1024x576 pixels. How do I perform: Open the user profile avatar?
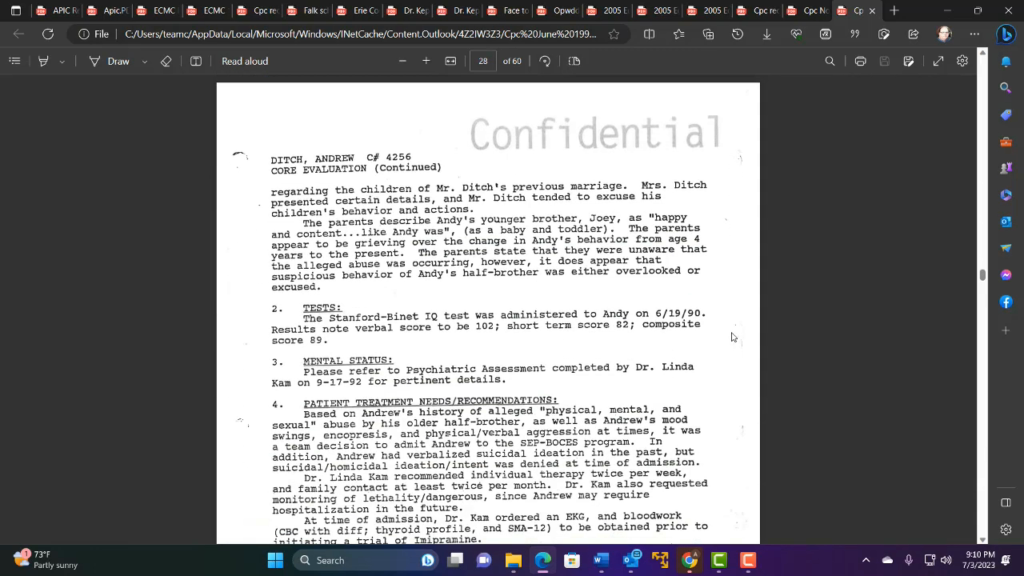[944, 34]
